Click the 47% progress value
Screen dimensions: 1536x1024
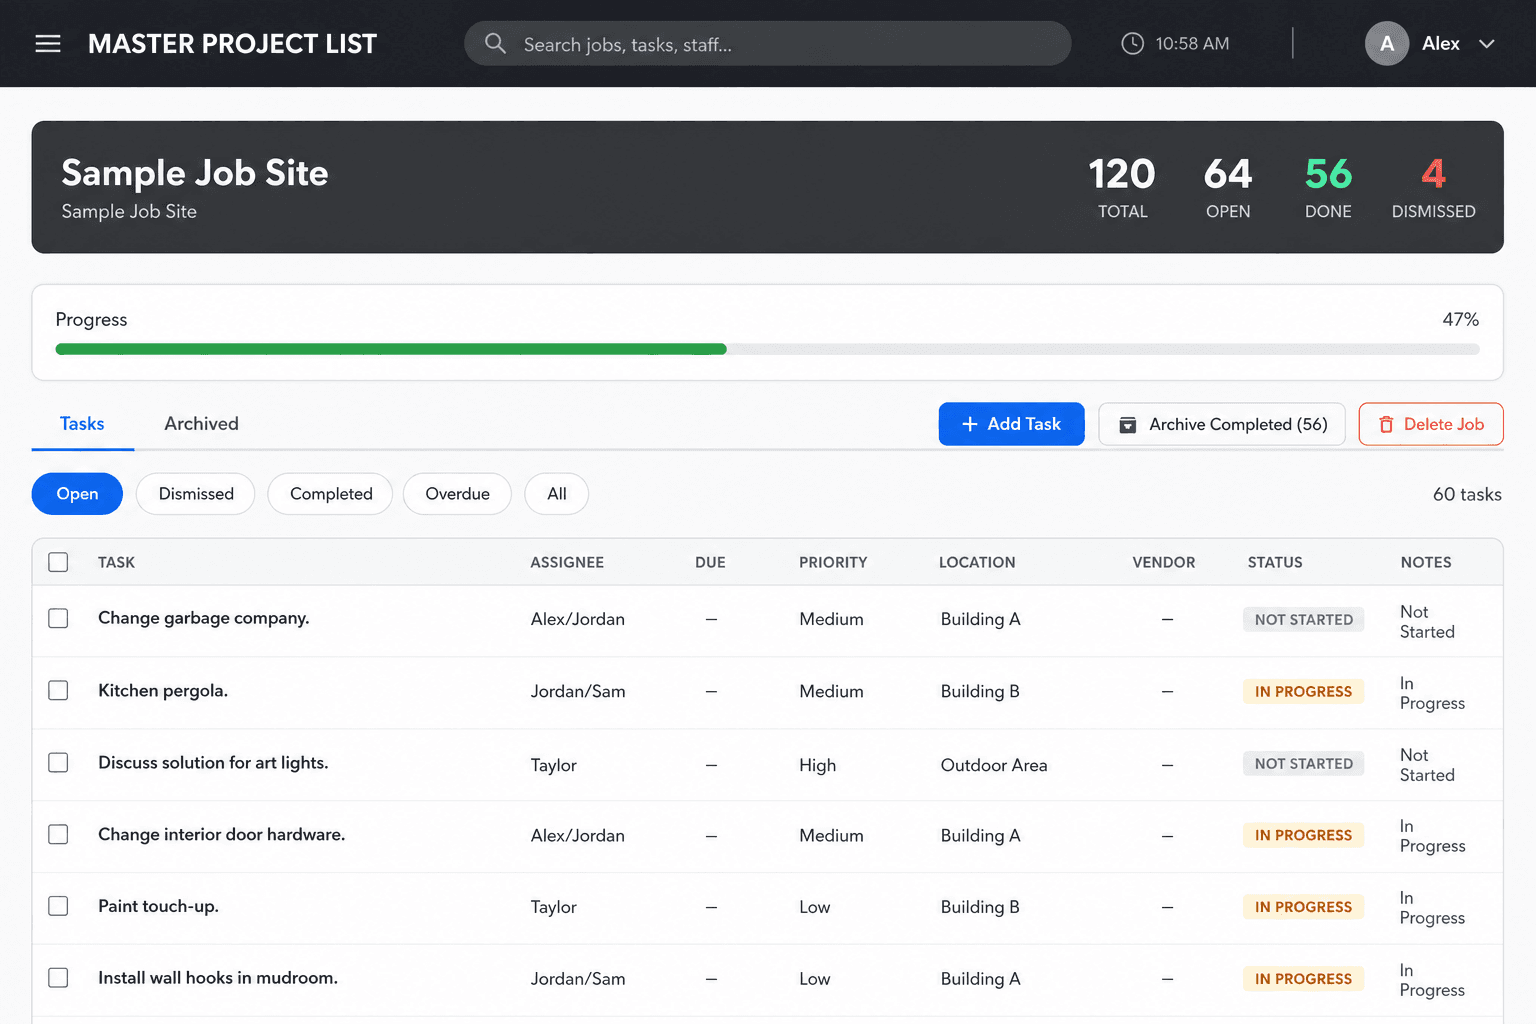pyautogui.click(x=1460, y=319)
